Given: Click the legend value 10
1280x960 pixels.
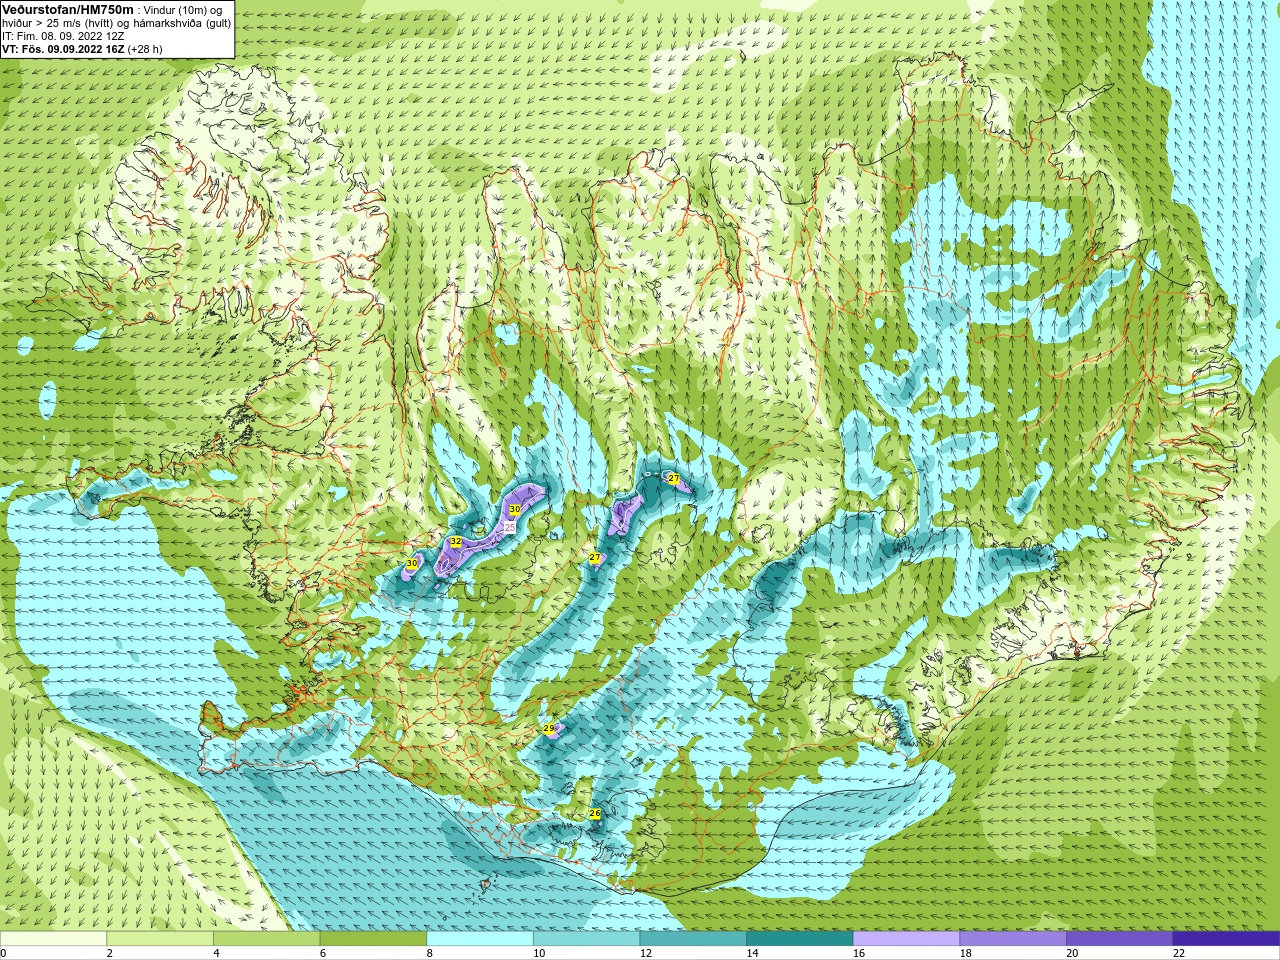Looking at the screenshot, I should (x=539, y=953).
